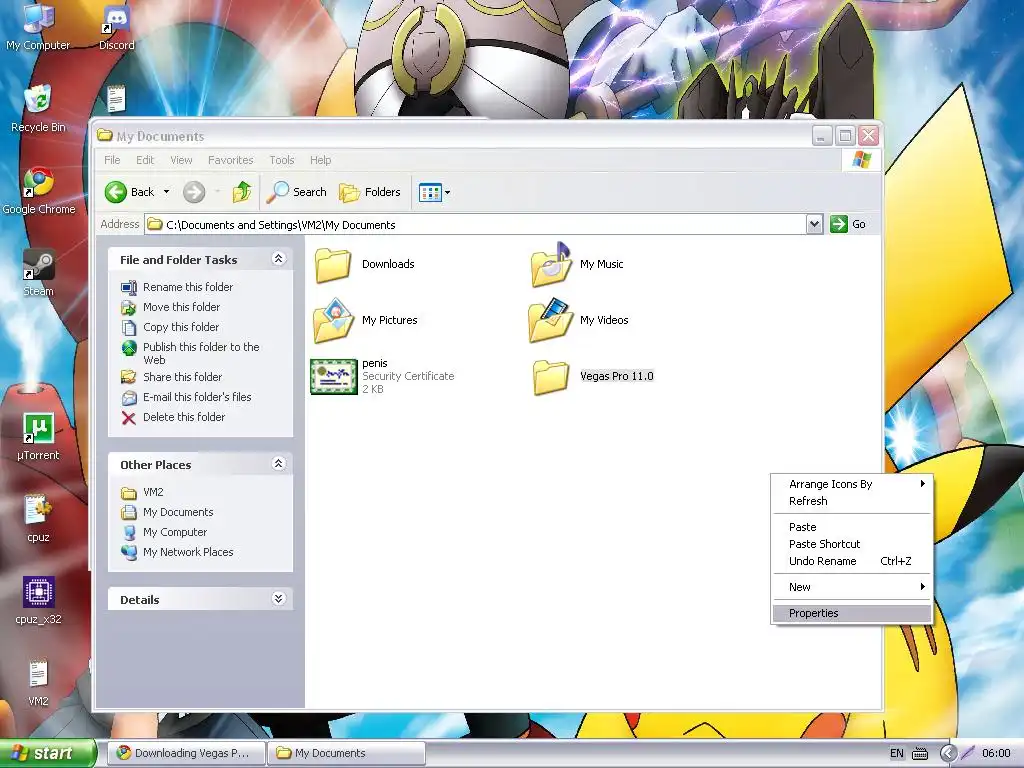The image size is (1024, 768).
Task: Open the Edit menu
Action: [145, 160]
